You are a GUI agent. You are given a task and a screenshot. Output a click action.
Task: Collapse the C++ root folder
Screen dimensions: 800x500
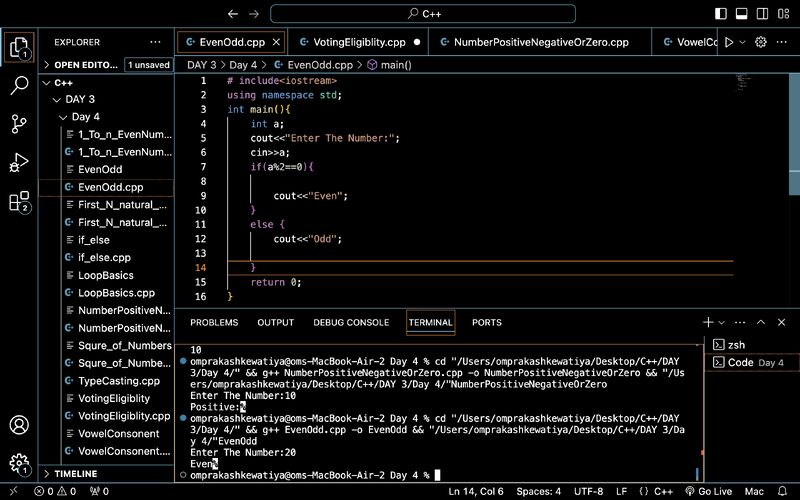(106, 83)
